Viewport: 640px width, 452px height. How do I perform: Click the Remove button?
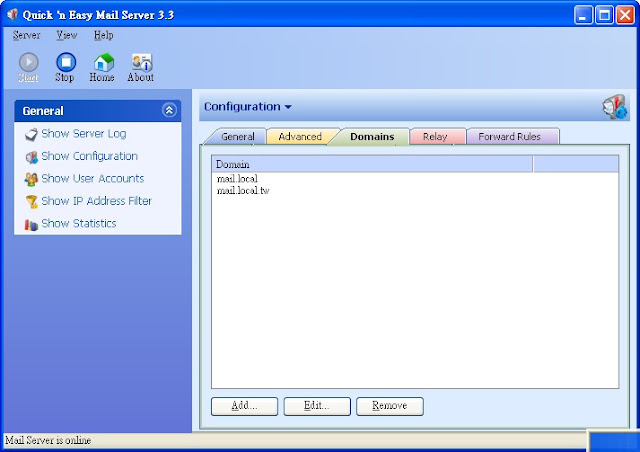point(389,406)
